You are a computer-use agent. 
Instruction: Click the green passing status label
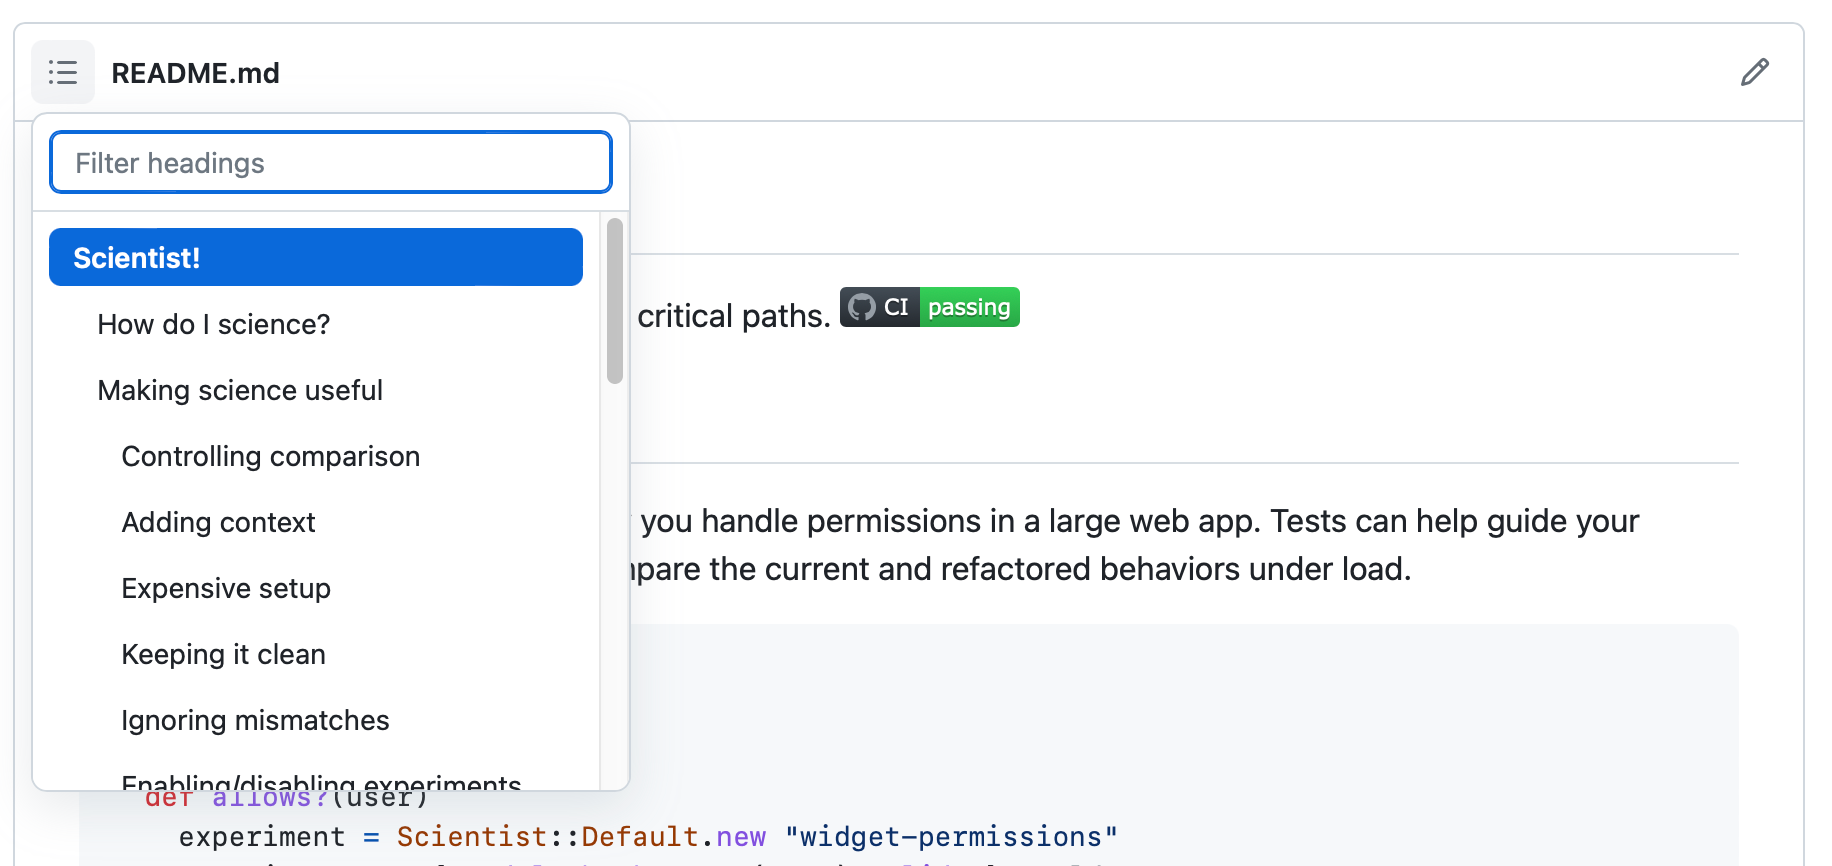[968, 307]
